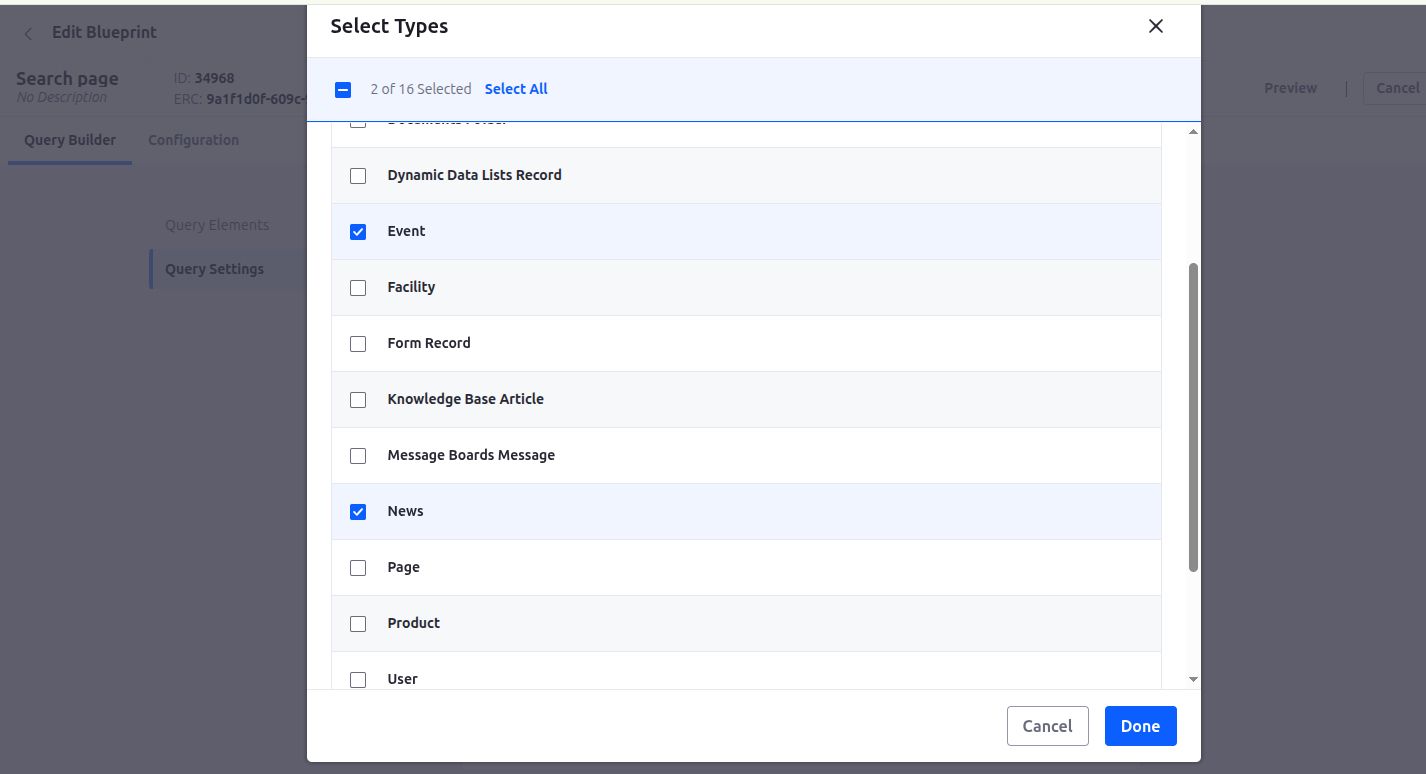Go back from Edit Blueprint
Viewport: 1426px width, 774px height.
click(x=28, y=33)
